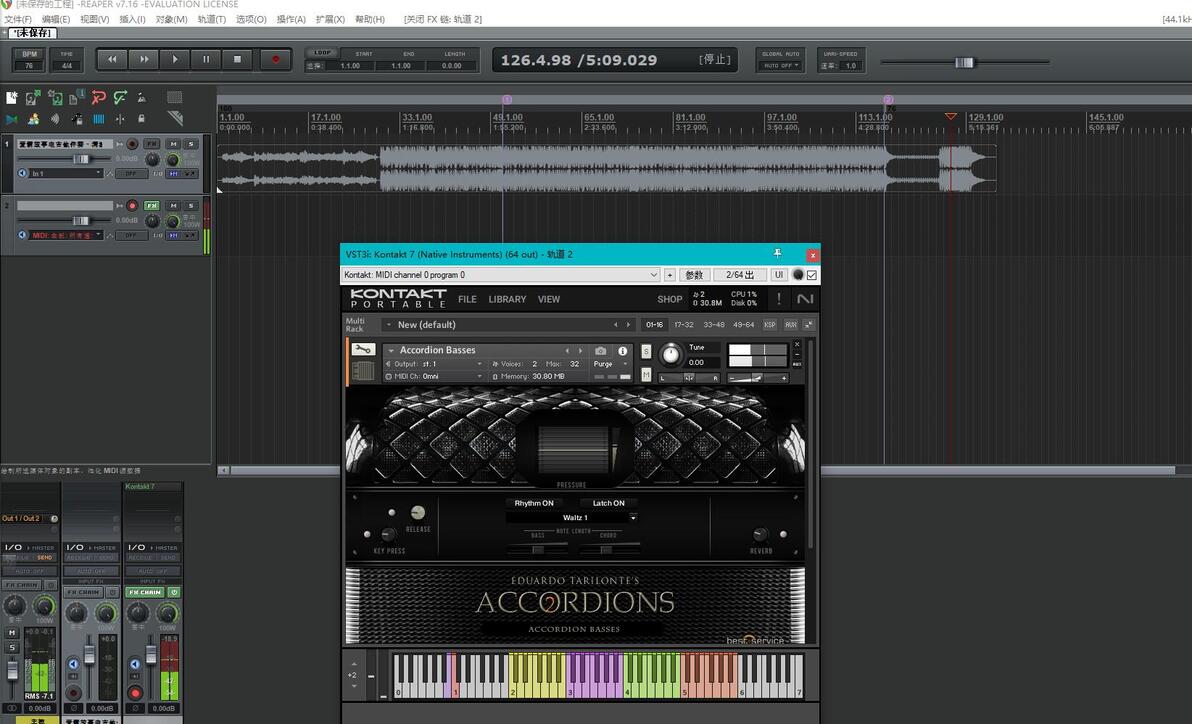The image size is (1192, 724).
Task: Toggle Rhythm ON in Accordion Basses
Action: [534, 503]
